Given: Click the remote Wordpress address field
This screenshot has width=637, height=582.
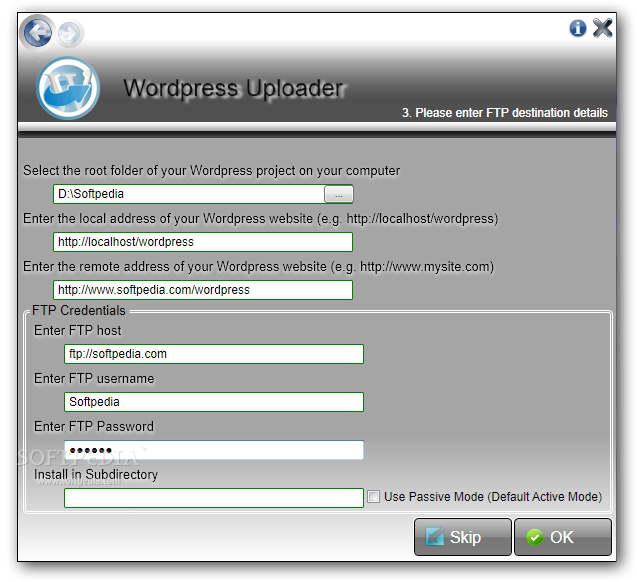Looking at the screenshot, I should coord(203,290).
